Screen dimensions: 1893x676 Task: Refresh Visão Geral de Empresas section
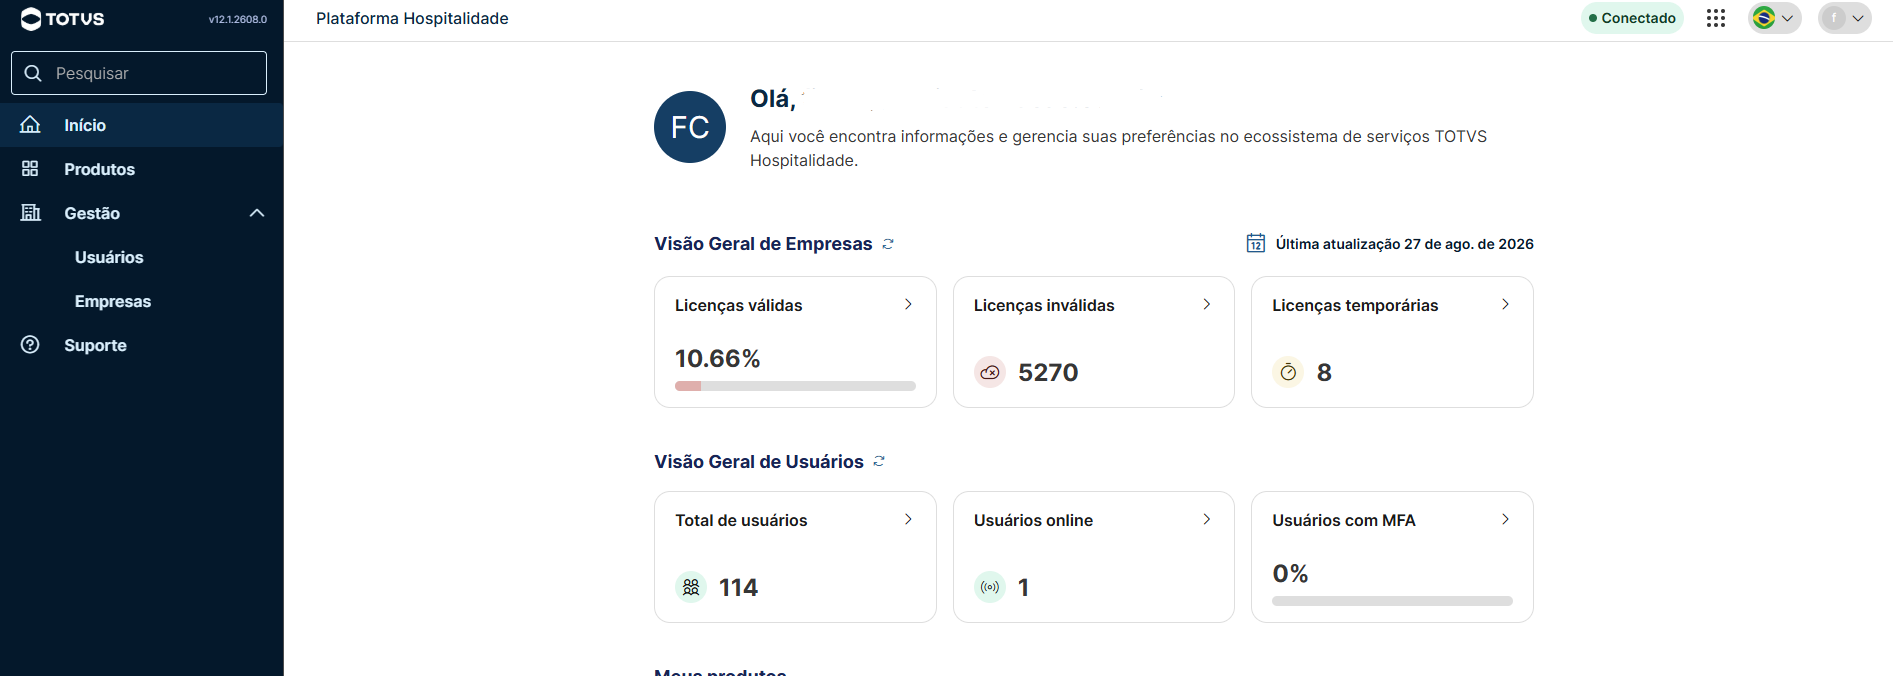888,244
